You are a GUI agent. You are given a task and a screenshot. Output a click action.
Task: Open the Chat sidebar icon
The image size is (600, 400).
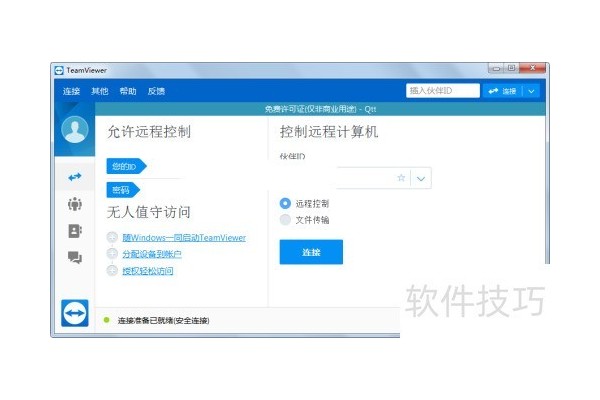[x=75, y=257]
